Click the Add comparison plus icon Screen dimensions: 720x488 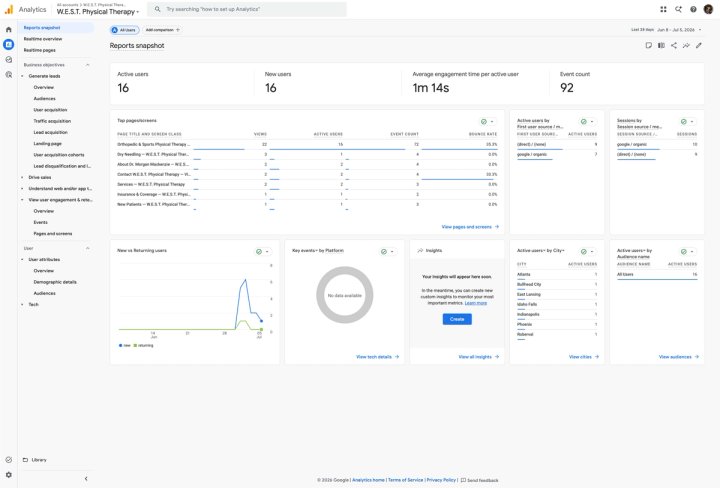coord(178,30)
